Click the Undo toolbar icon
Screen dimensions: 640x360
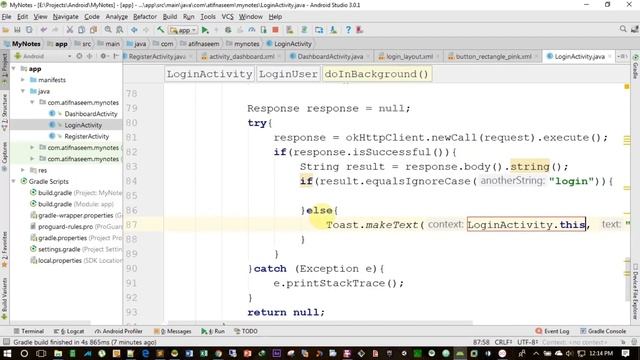(43, 30)
